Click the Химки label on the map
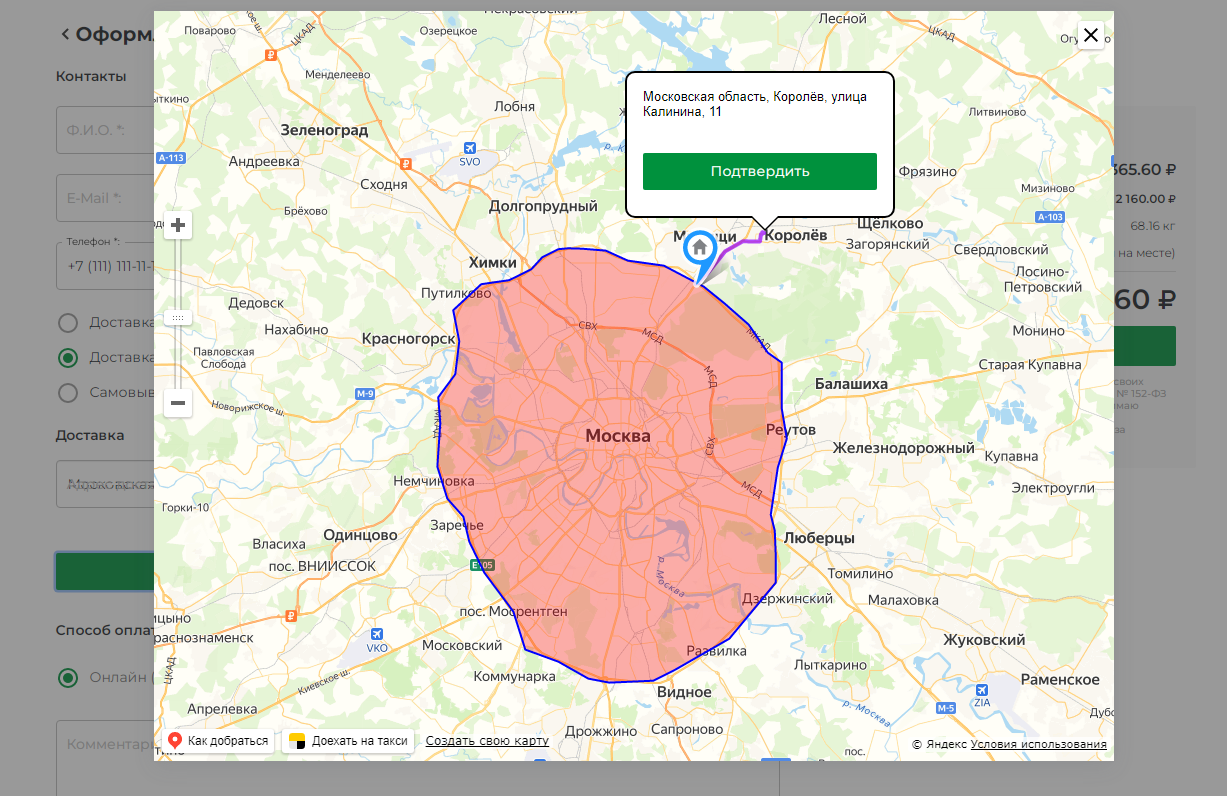Image resolution: width=1227 pixels, height=796 pixels. coord(493,262)
